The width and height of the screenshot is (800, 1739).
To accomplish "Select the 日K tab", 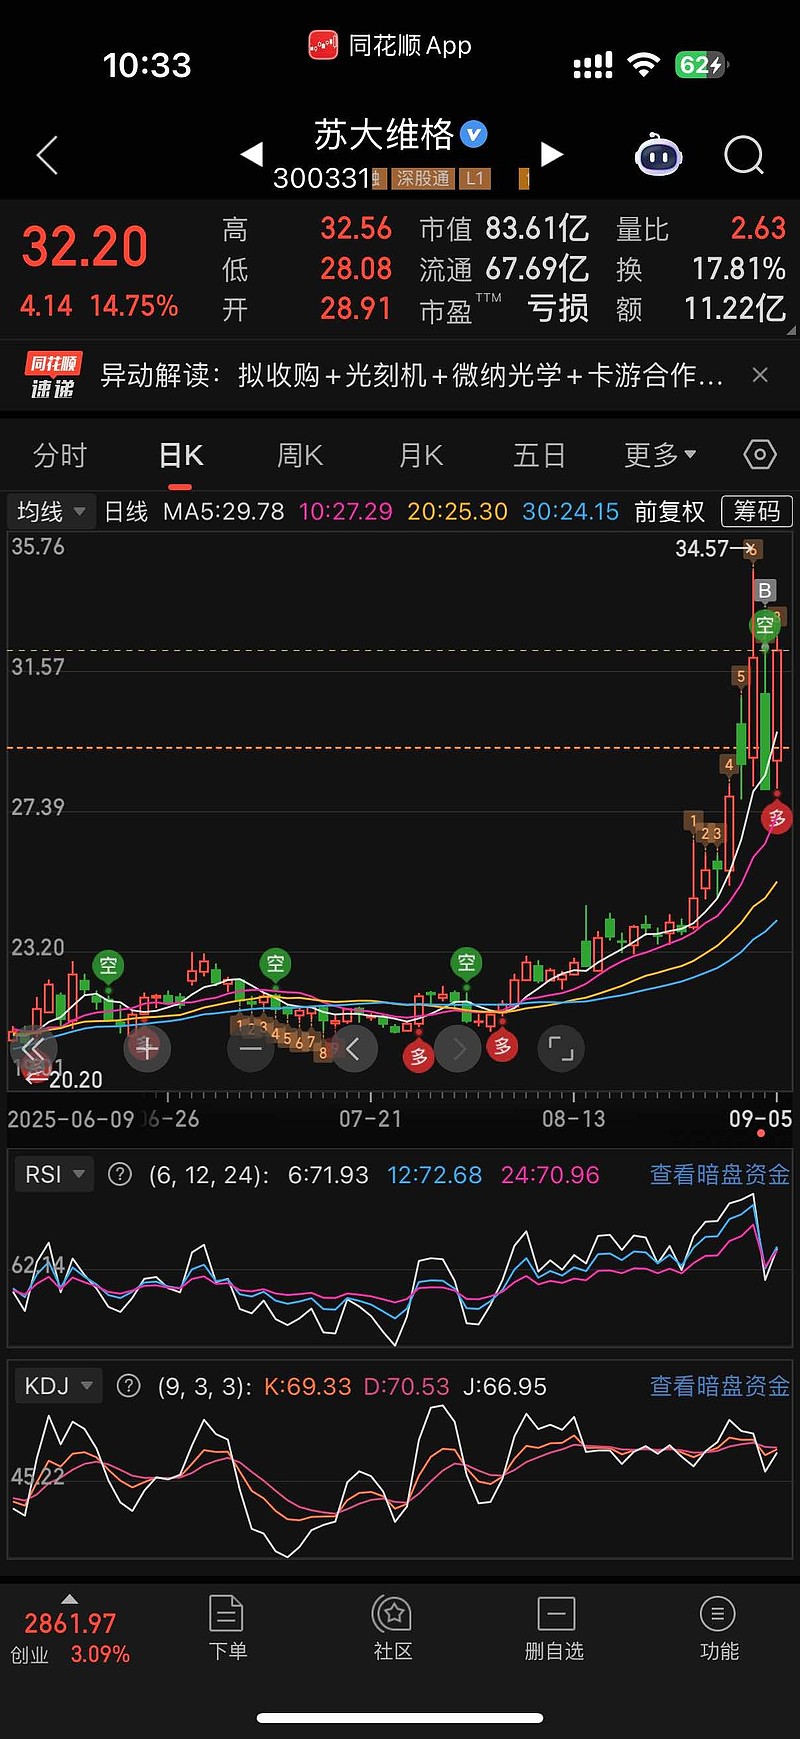I will click(181, 456).
